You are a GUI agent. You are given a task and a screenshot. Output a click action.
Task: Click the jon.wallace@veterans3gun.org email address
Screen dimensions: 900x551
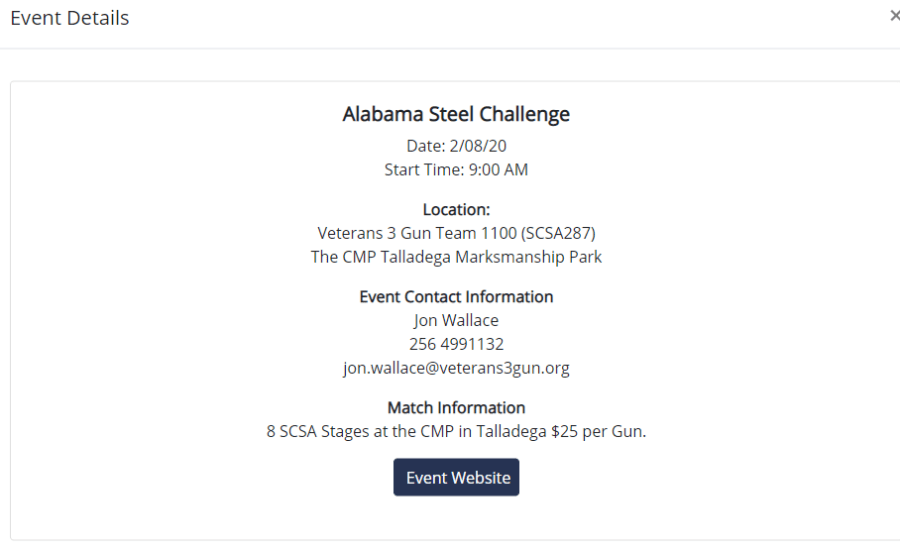pyautogui.click(x=456, y=368)
